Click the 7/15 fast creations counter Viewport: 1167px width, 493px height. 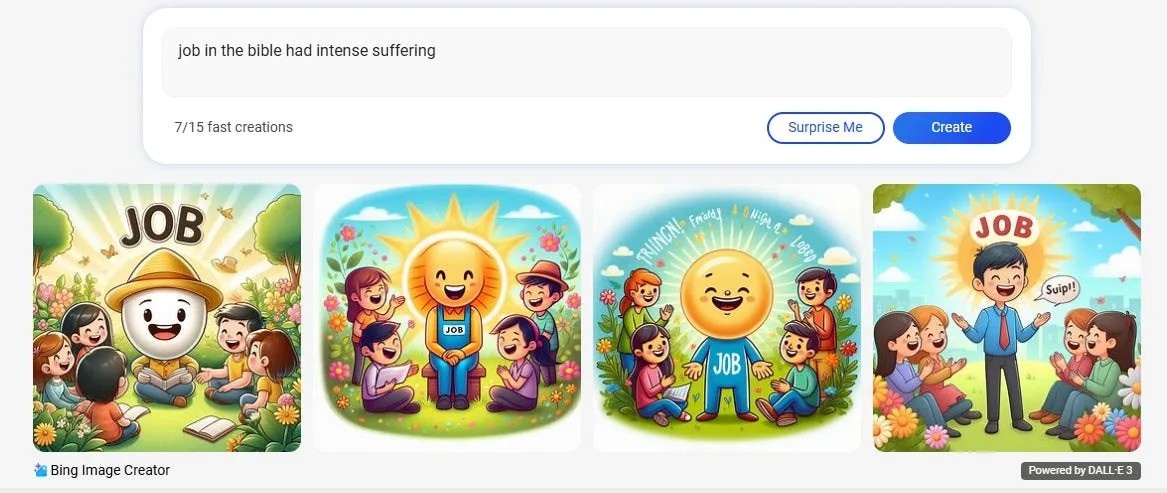click(234, 127)
